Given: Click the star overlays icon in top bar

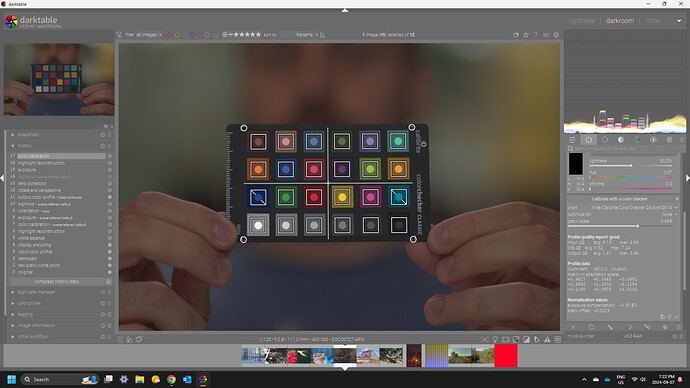Looking at the screenshot, I should tap(526, 35).
